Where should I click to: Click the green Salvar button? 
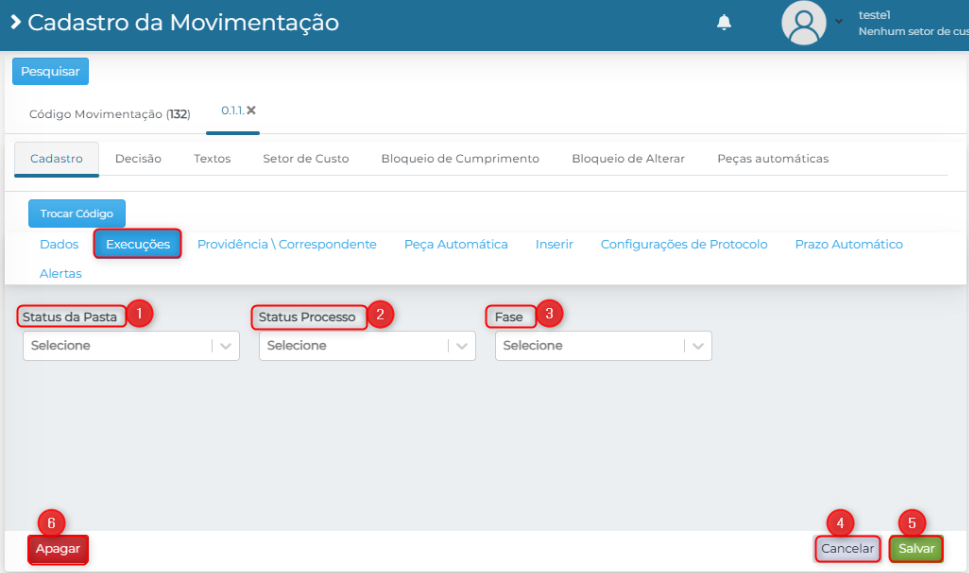click(916, 549)
